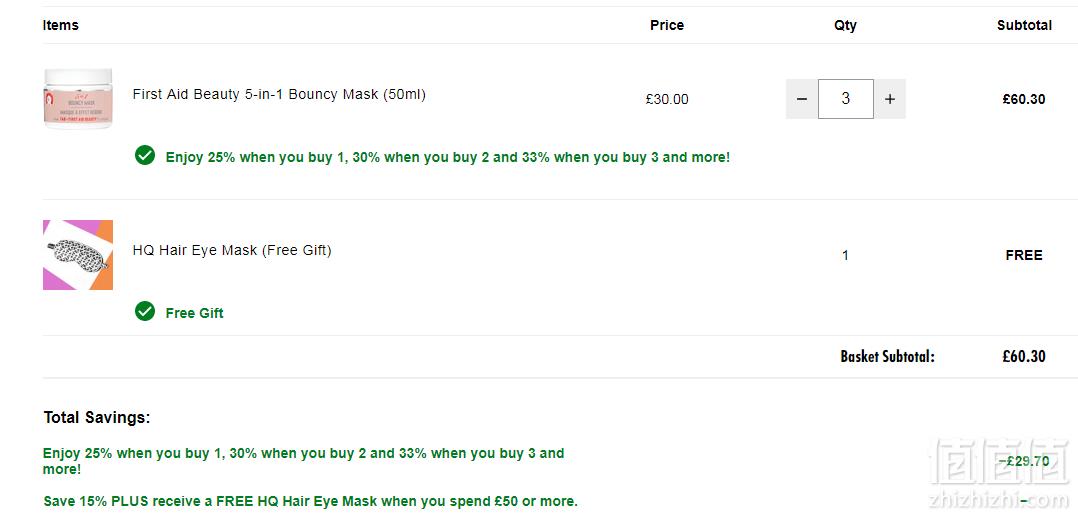The image size is (1078, 517).
Task: Open First Aid Beauty Bouncy Mask product thumbnail
Action: [78, 99]
